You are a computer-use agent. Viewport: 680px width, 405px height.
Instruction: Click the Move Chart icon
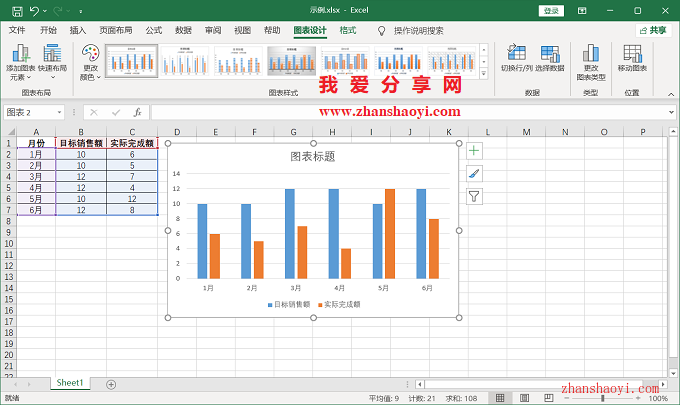[x=632, y=58]
